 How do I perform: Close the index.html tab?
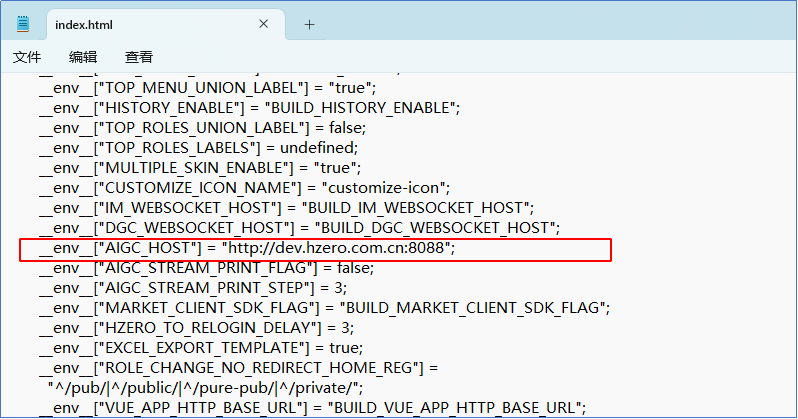(x=263, y=24)
